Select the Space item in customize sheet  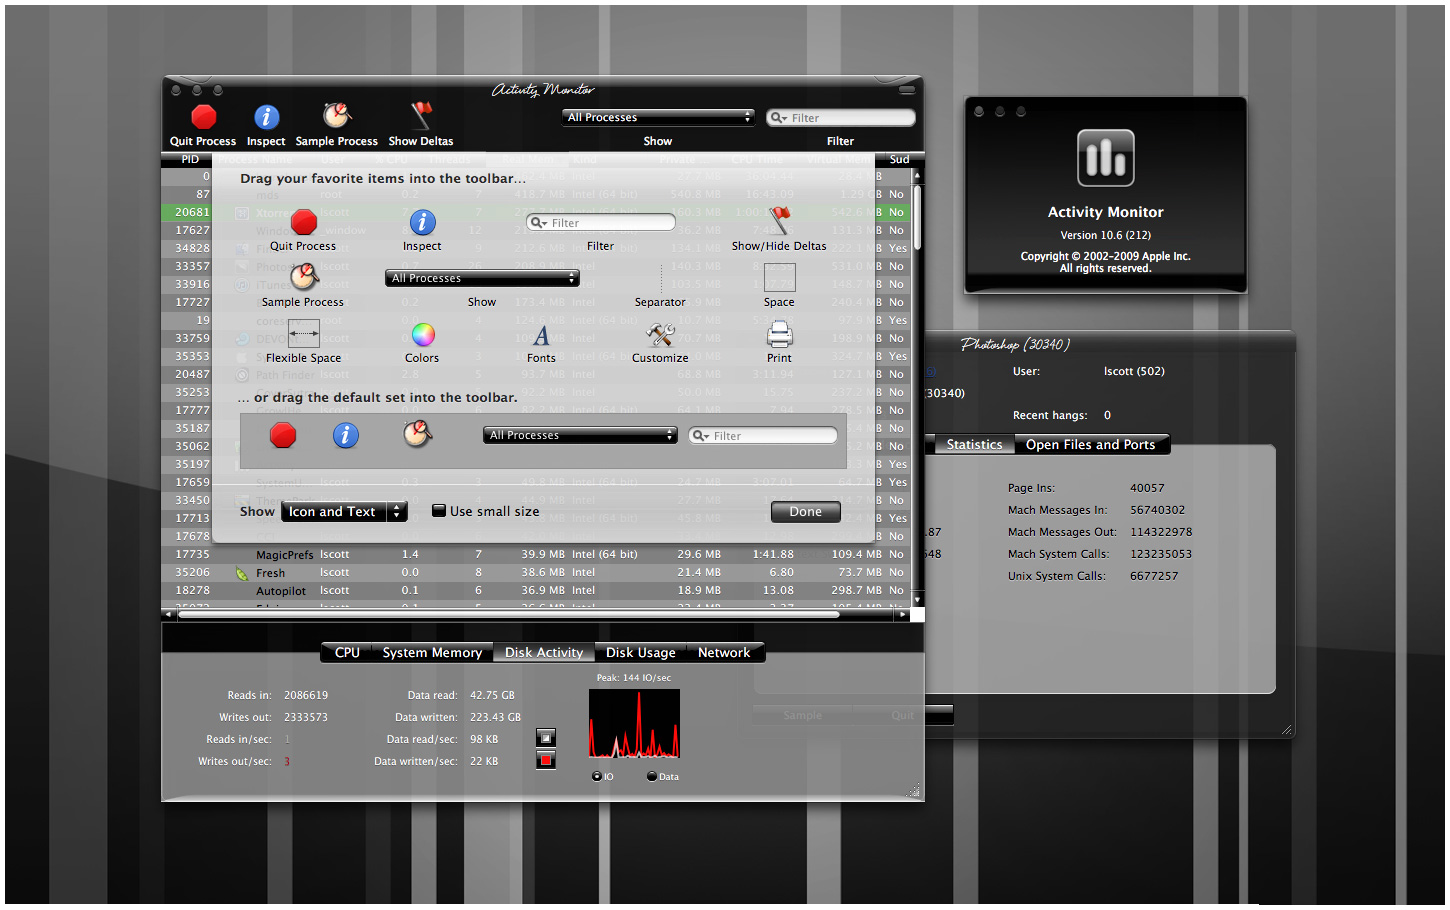[x=780, y=278]
